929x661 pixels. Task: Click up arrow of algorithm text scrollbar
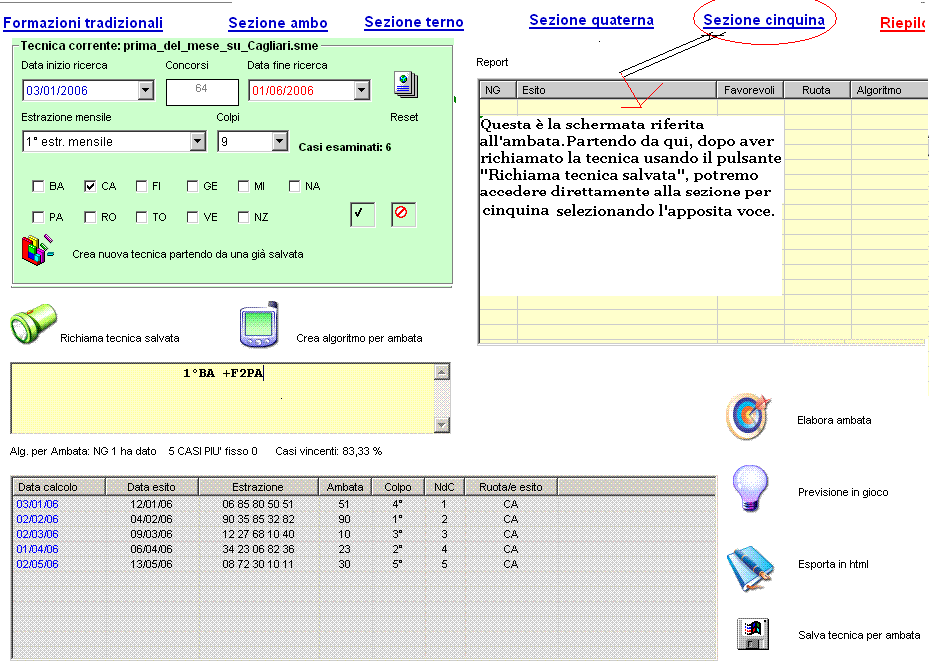click(442, 372)
